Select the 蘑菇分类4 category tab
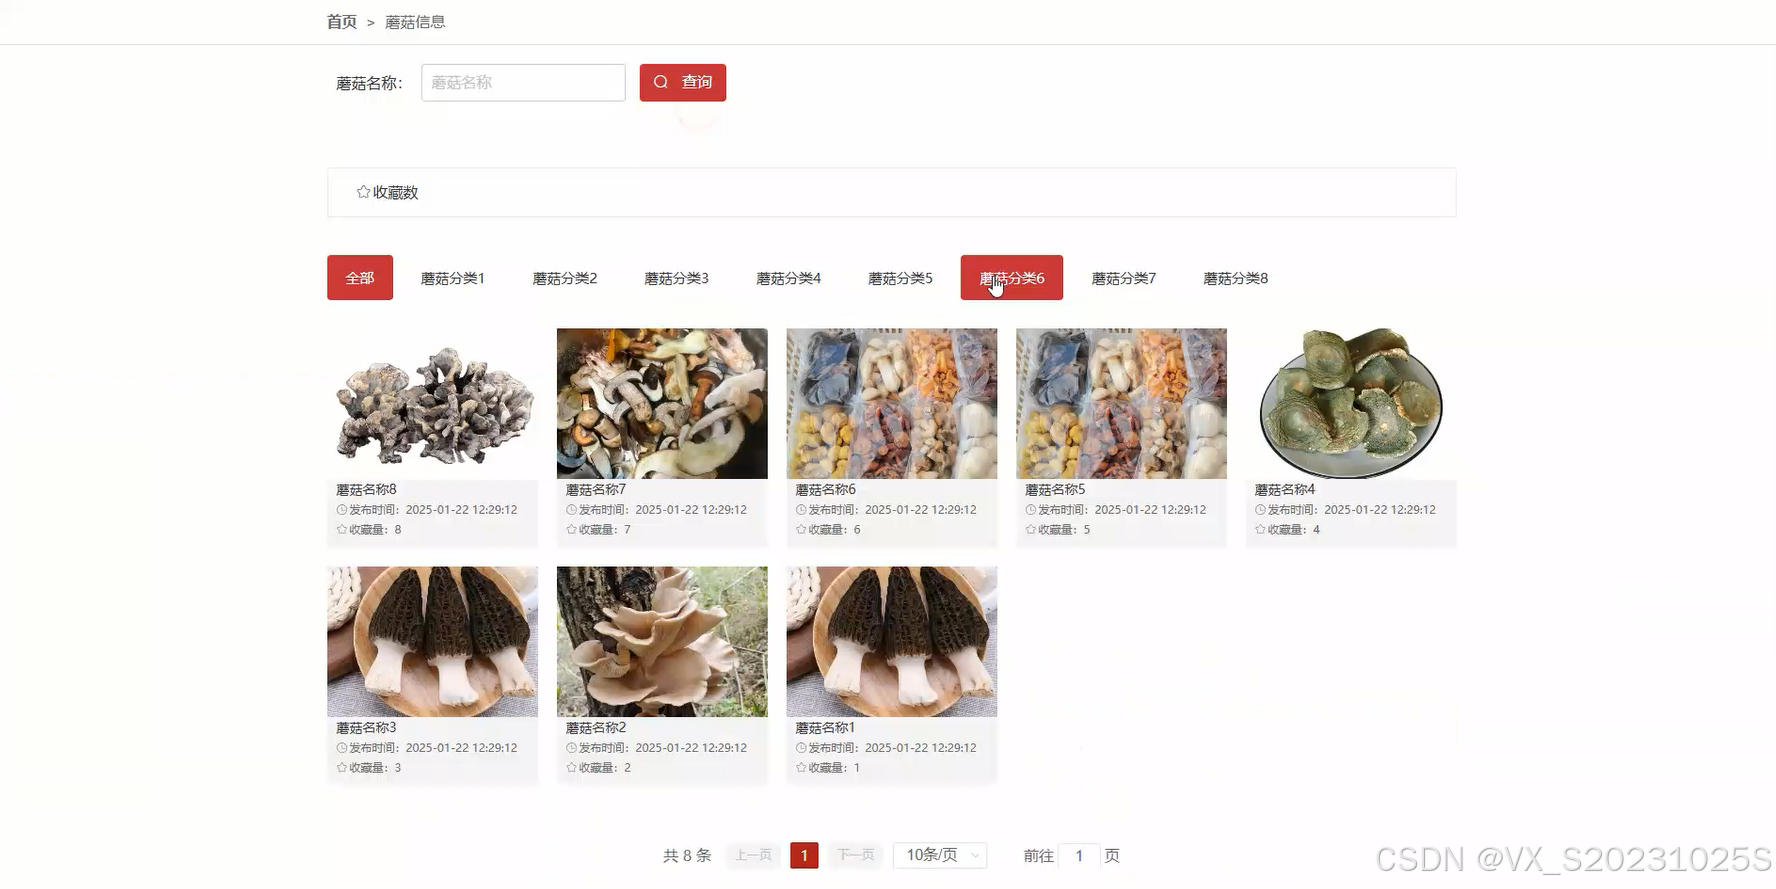This screenshot has height=889, width=1776. click(x=789, y=278)
